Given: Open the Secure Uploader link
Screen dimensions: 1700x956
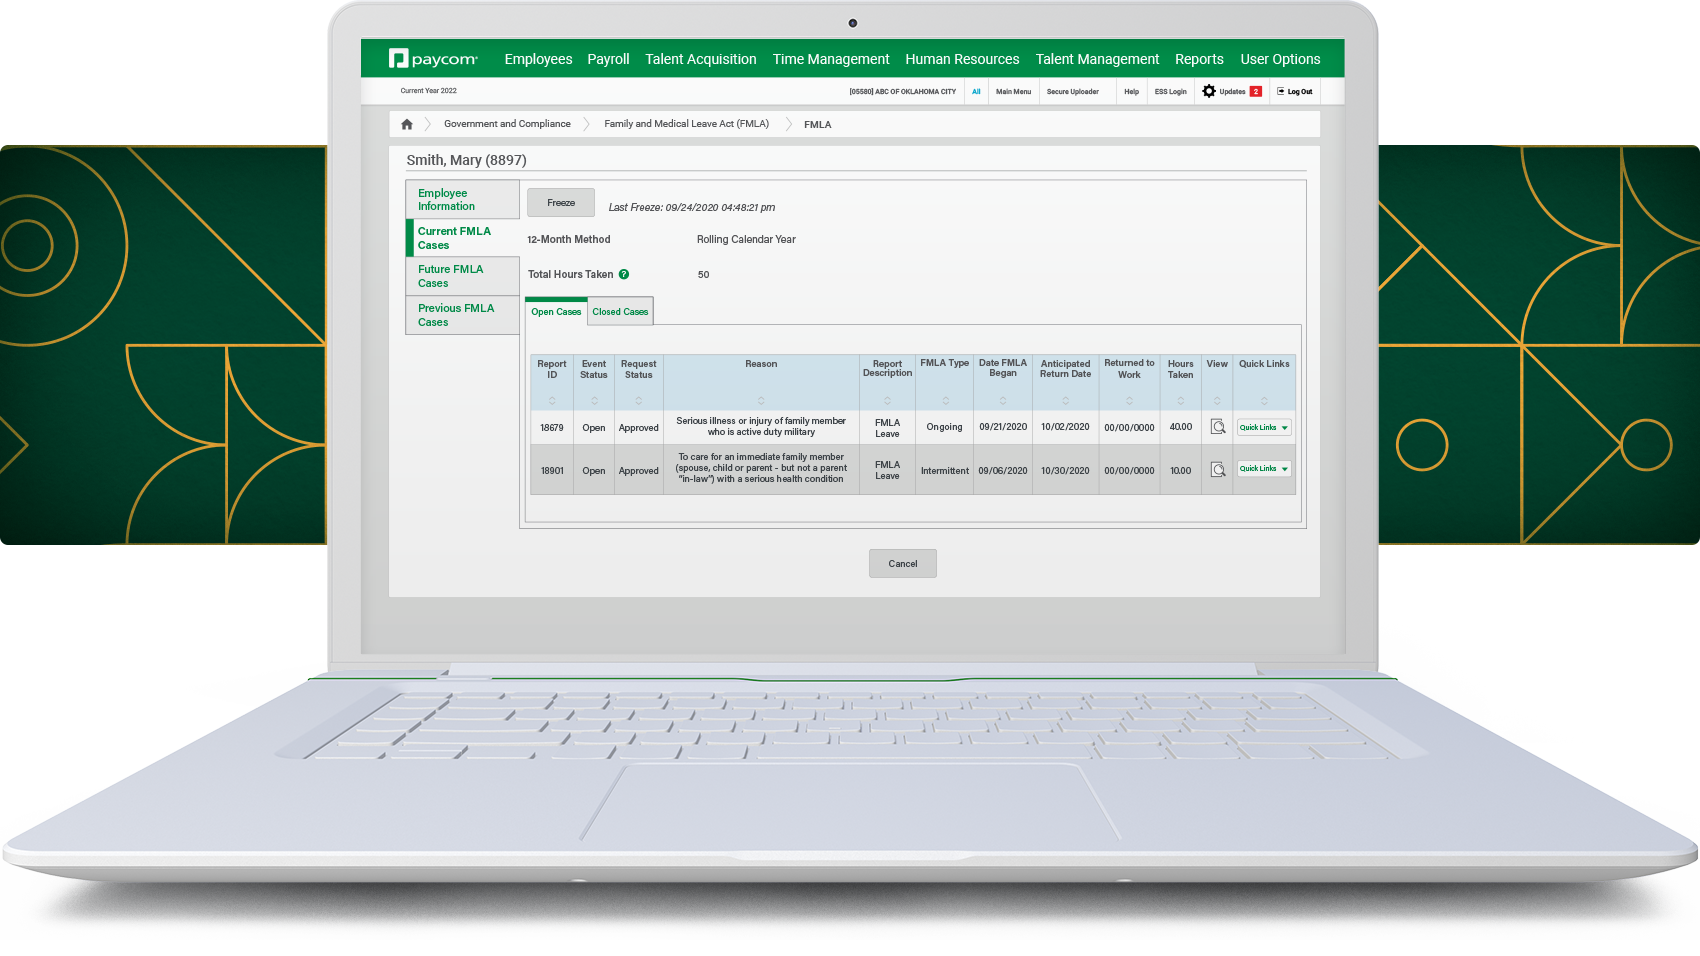Looking at the screenshot, I should [x=1072, y=92].
